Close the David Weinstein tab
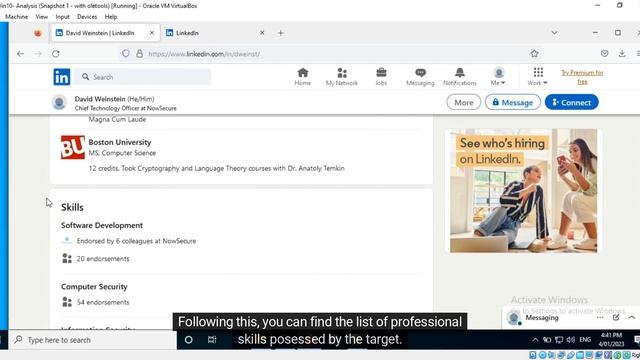 [152, 33]
